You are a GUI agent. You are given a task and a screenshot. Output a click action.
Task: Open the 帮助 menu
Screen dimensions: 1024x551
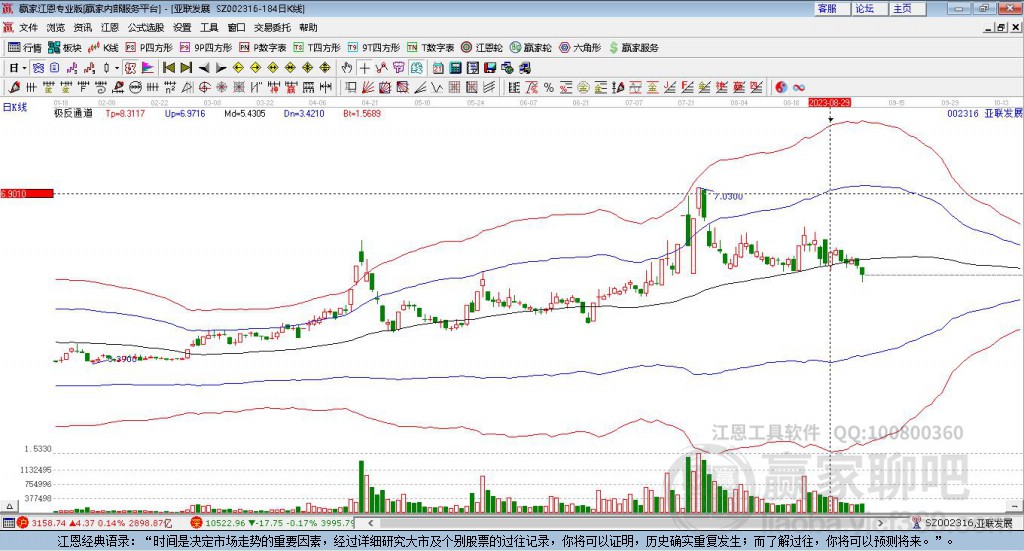coord(308,27)
